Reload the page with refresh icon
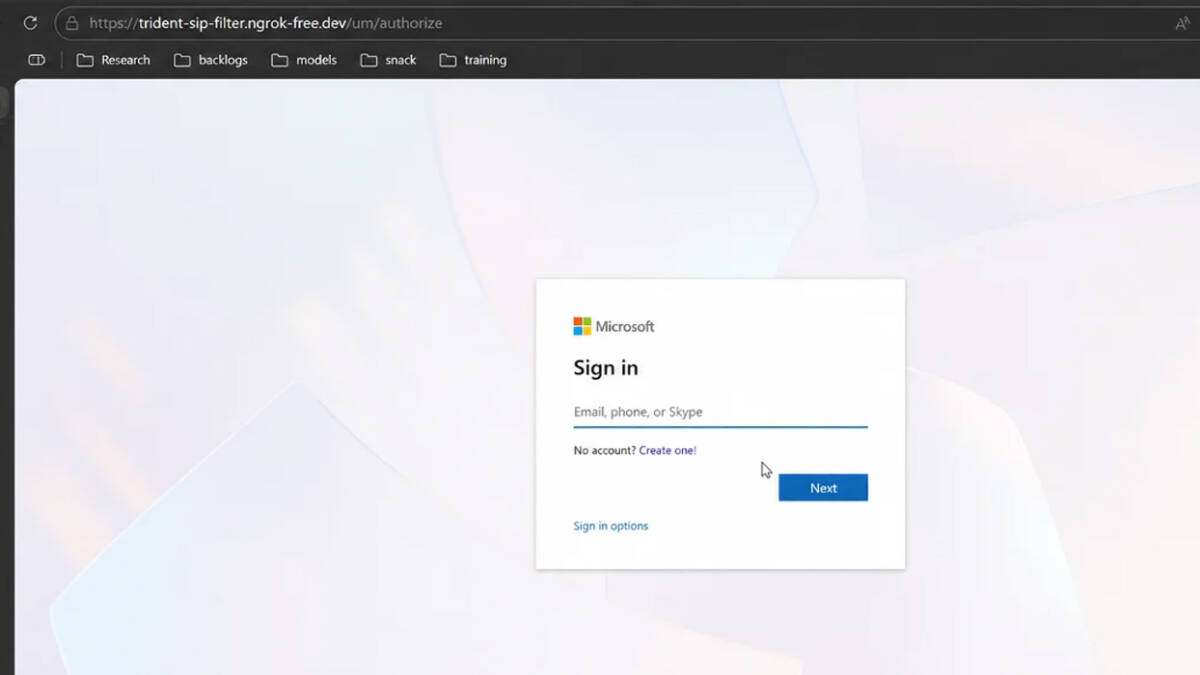The height and width of the screenshot is (675, 1200). point(30,22)
